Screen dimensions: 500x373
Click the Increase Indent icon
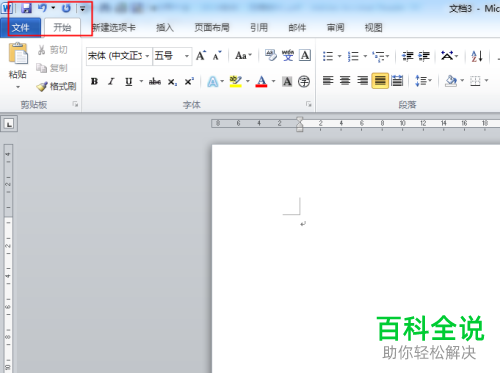coord(424,56)
